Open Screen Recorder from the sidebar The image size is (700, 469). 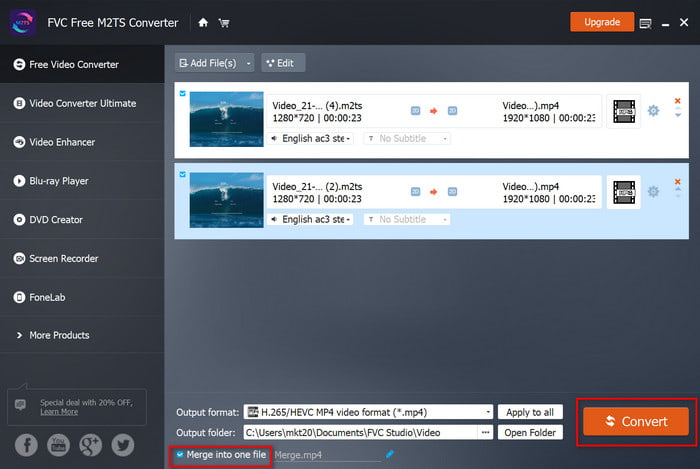tap(63, 258)
